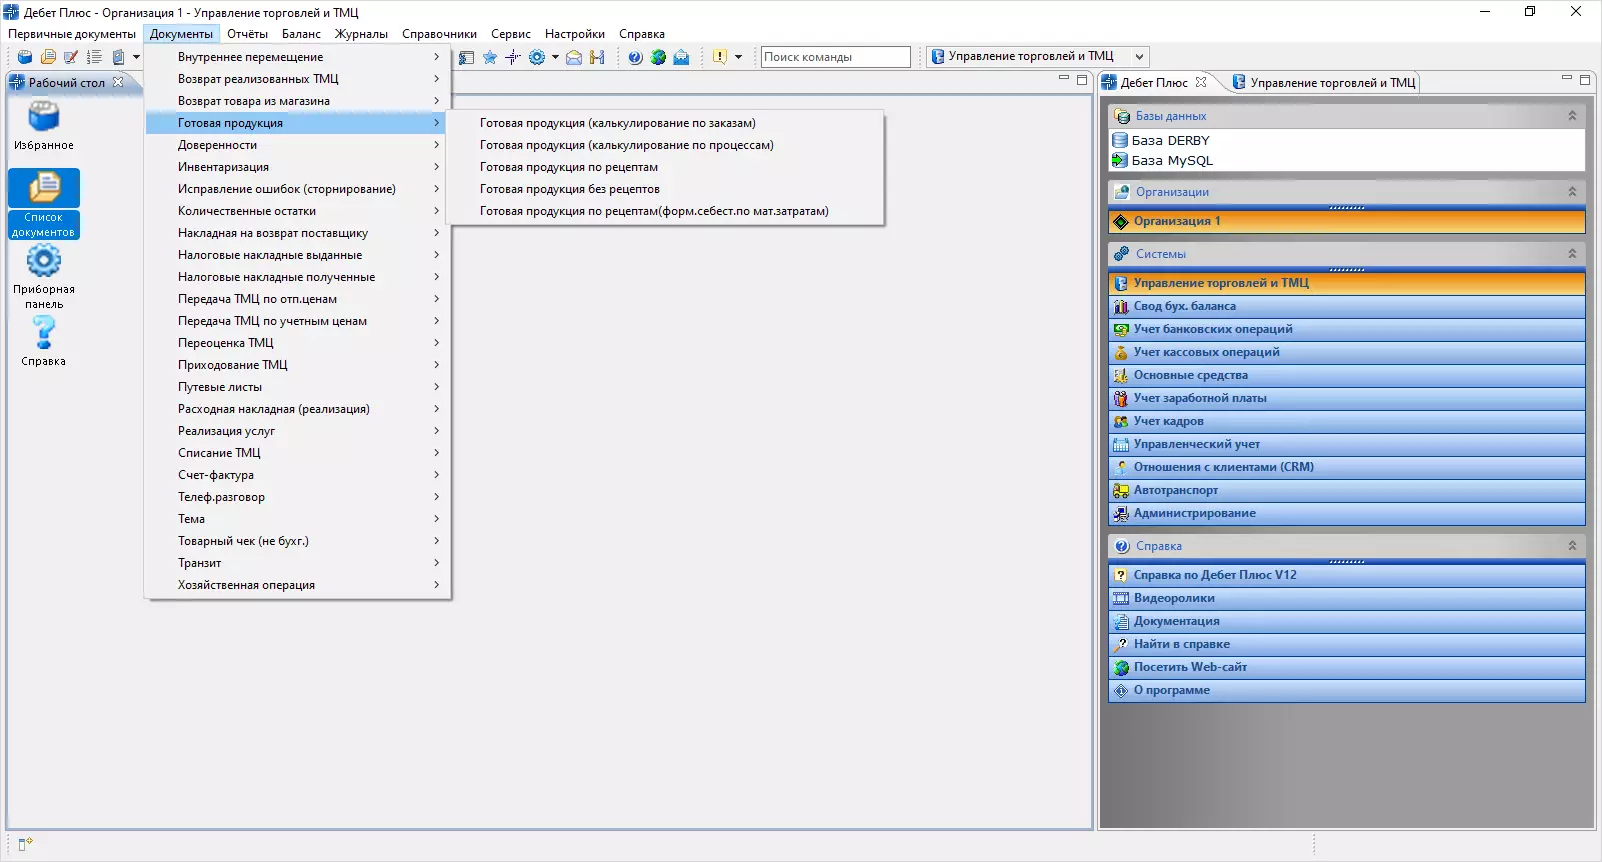This screenshot has width=1602, height=862.
Task: Switch to Управление торговлей и ТМЦ tab
Action: (1323, 83)
